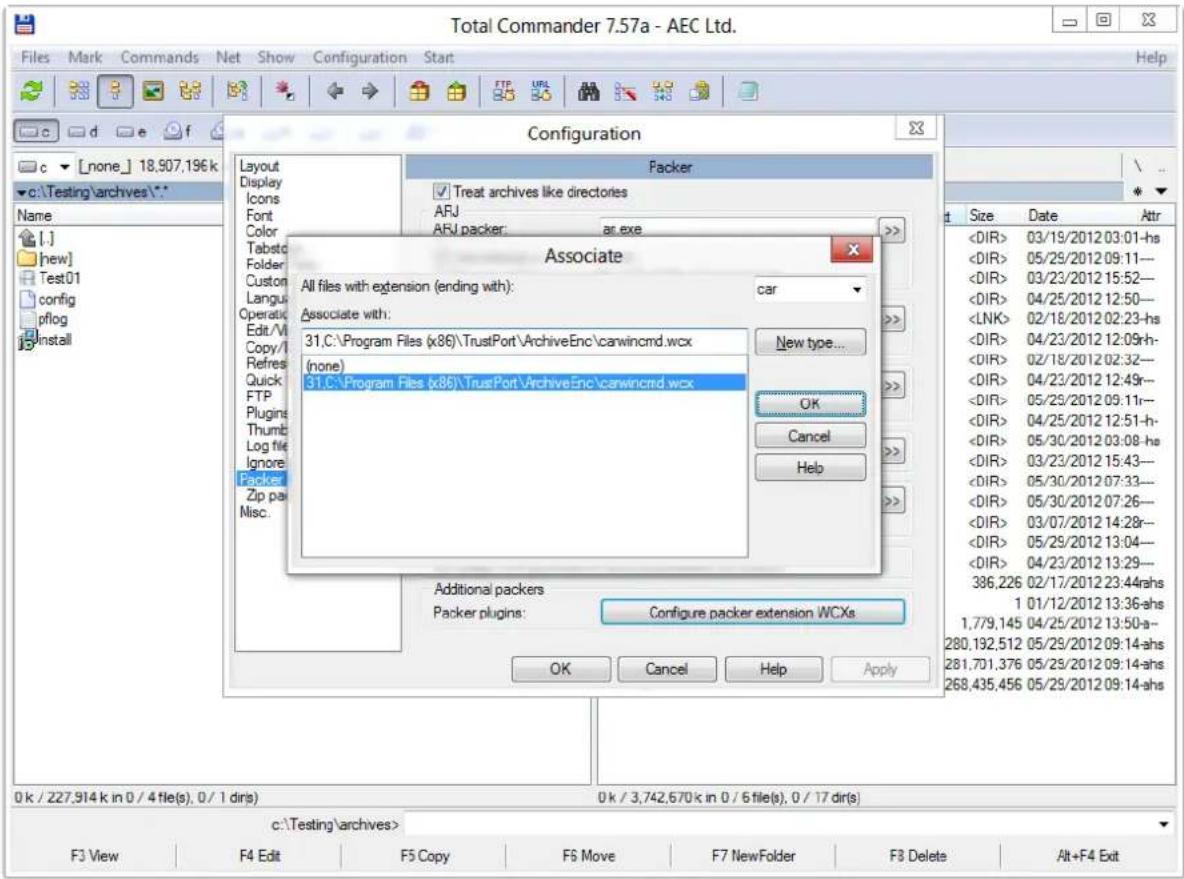Toggle Treat archives like directories checkbox

click(x=441, y=192)
